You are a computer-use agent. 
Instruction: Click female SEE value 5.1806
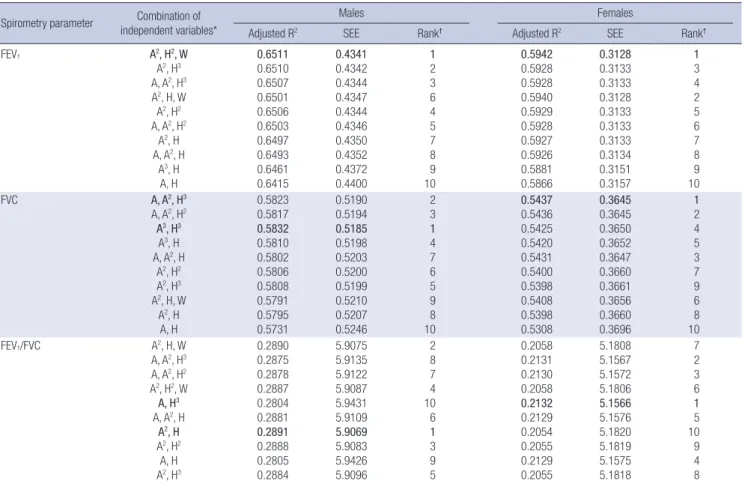point(615,389)
